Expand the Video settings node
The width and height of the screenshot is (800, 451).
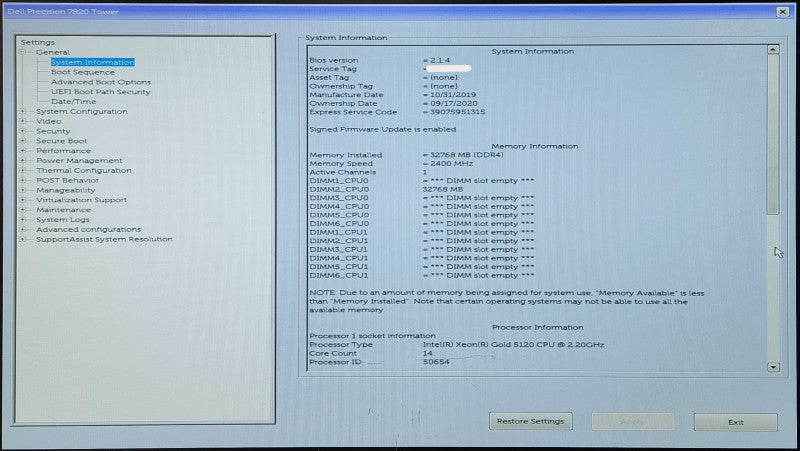[x=22, y=121]
